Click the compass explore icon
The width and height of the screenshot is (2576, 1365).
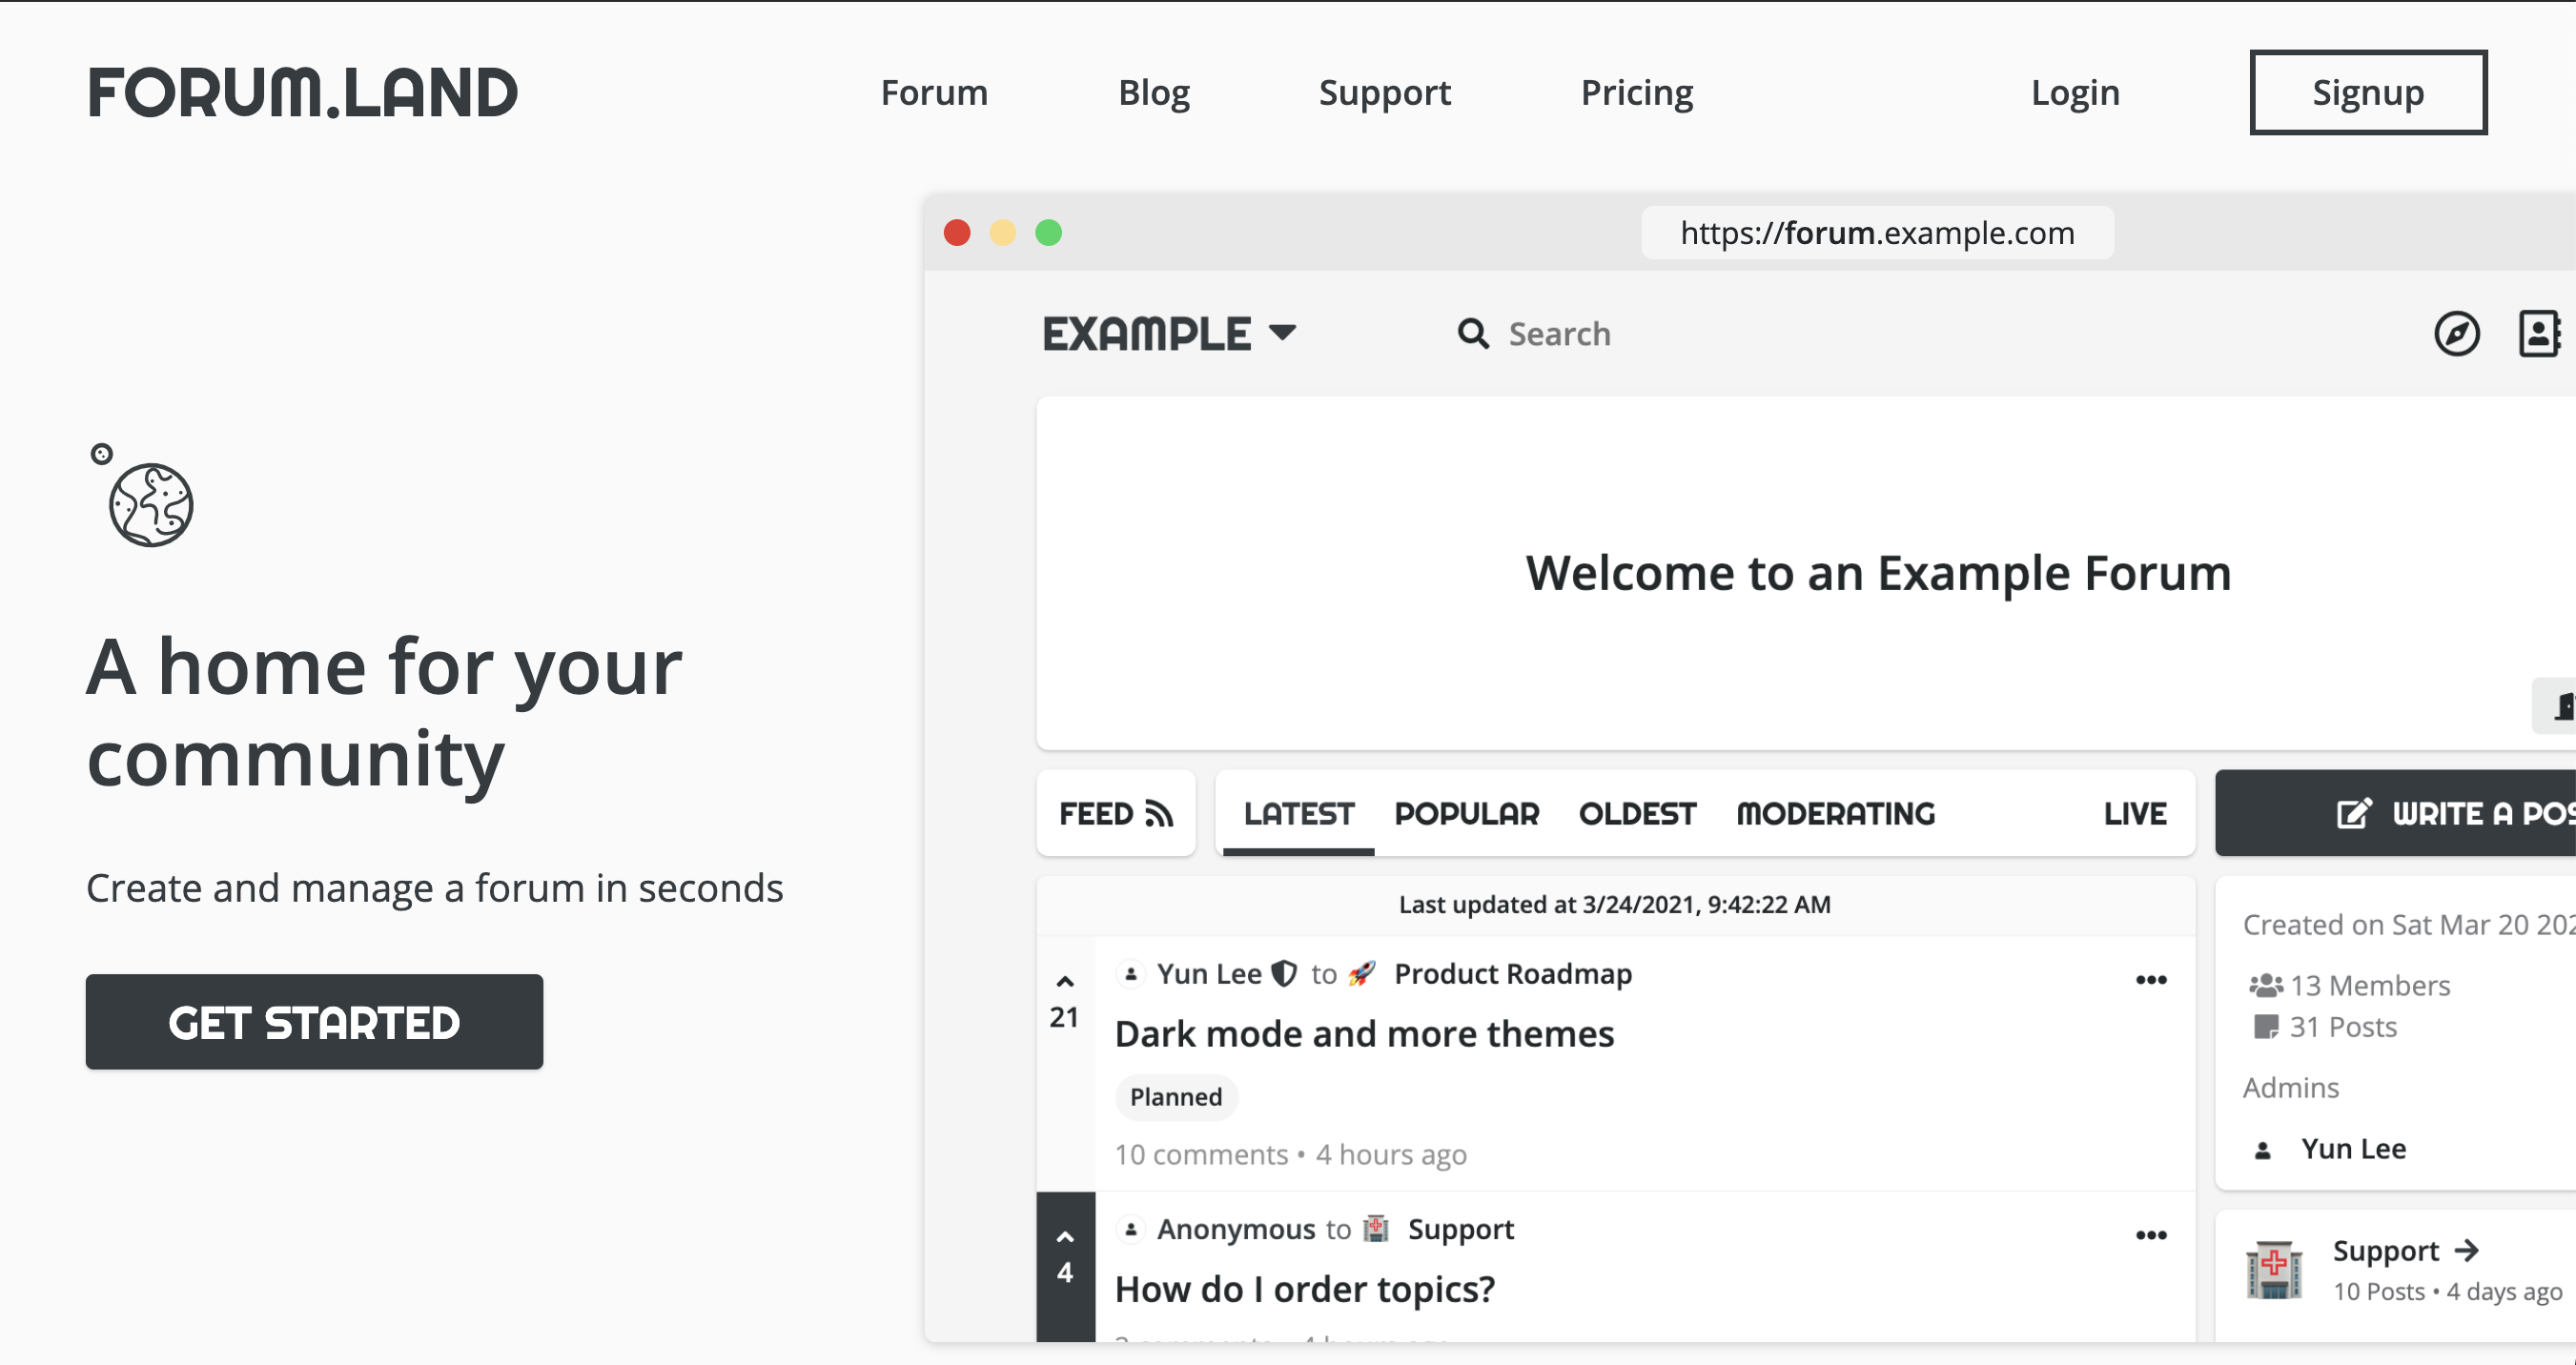(2456, 334)
